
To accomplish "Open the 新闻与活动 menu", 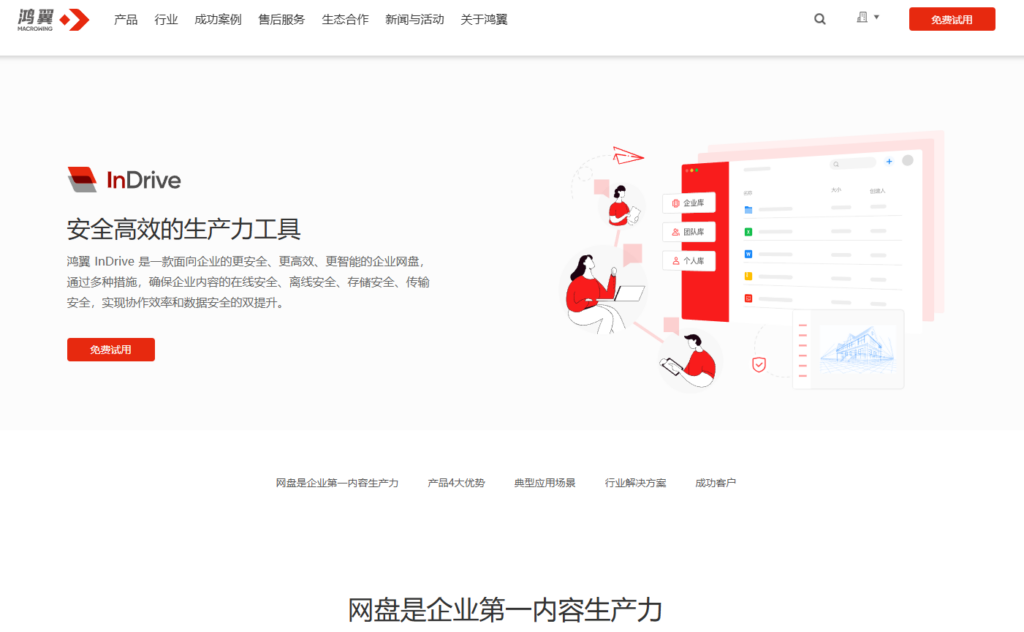I will tap(415, 20).
